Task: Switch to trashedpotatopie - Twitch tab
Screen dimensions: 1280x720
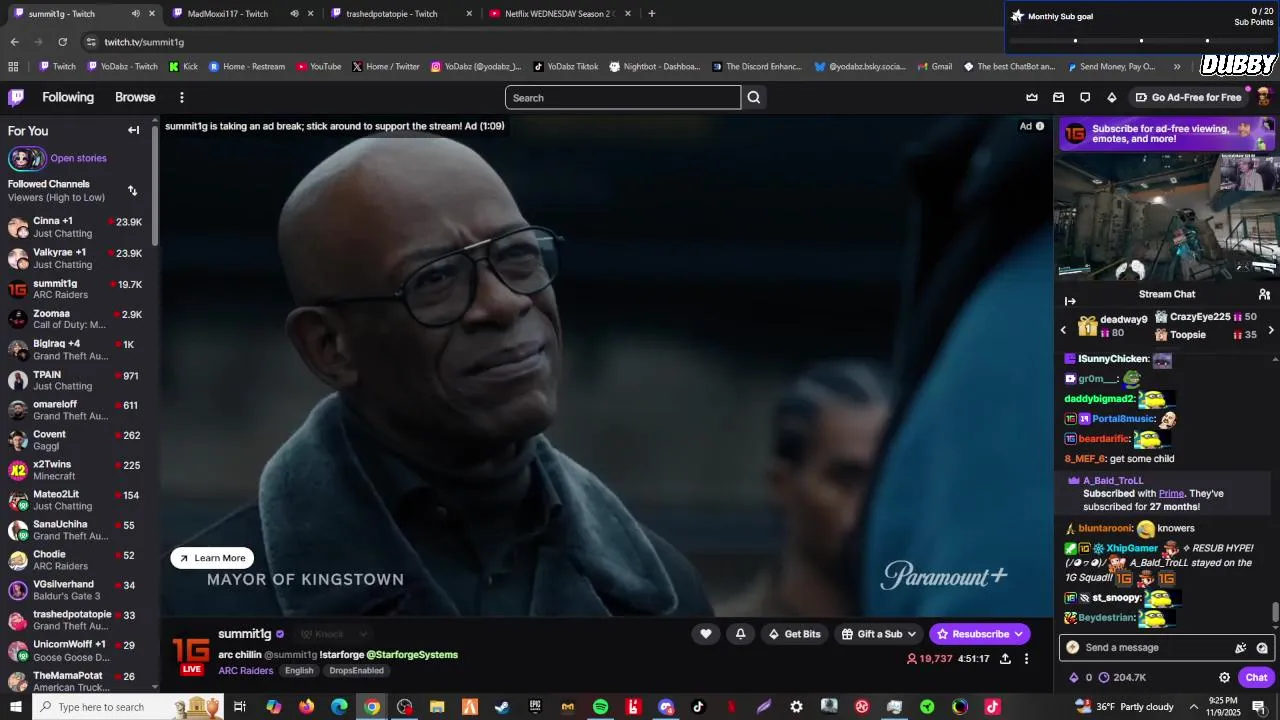Action: (400, 14)
